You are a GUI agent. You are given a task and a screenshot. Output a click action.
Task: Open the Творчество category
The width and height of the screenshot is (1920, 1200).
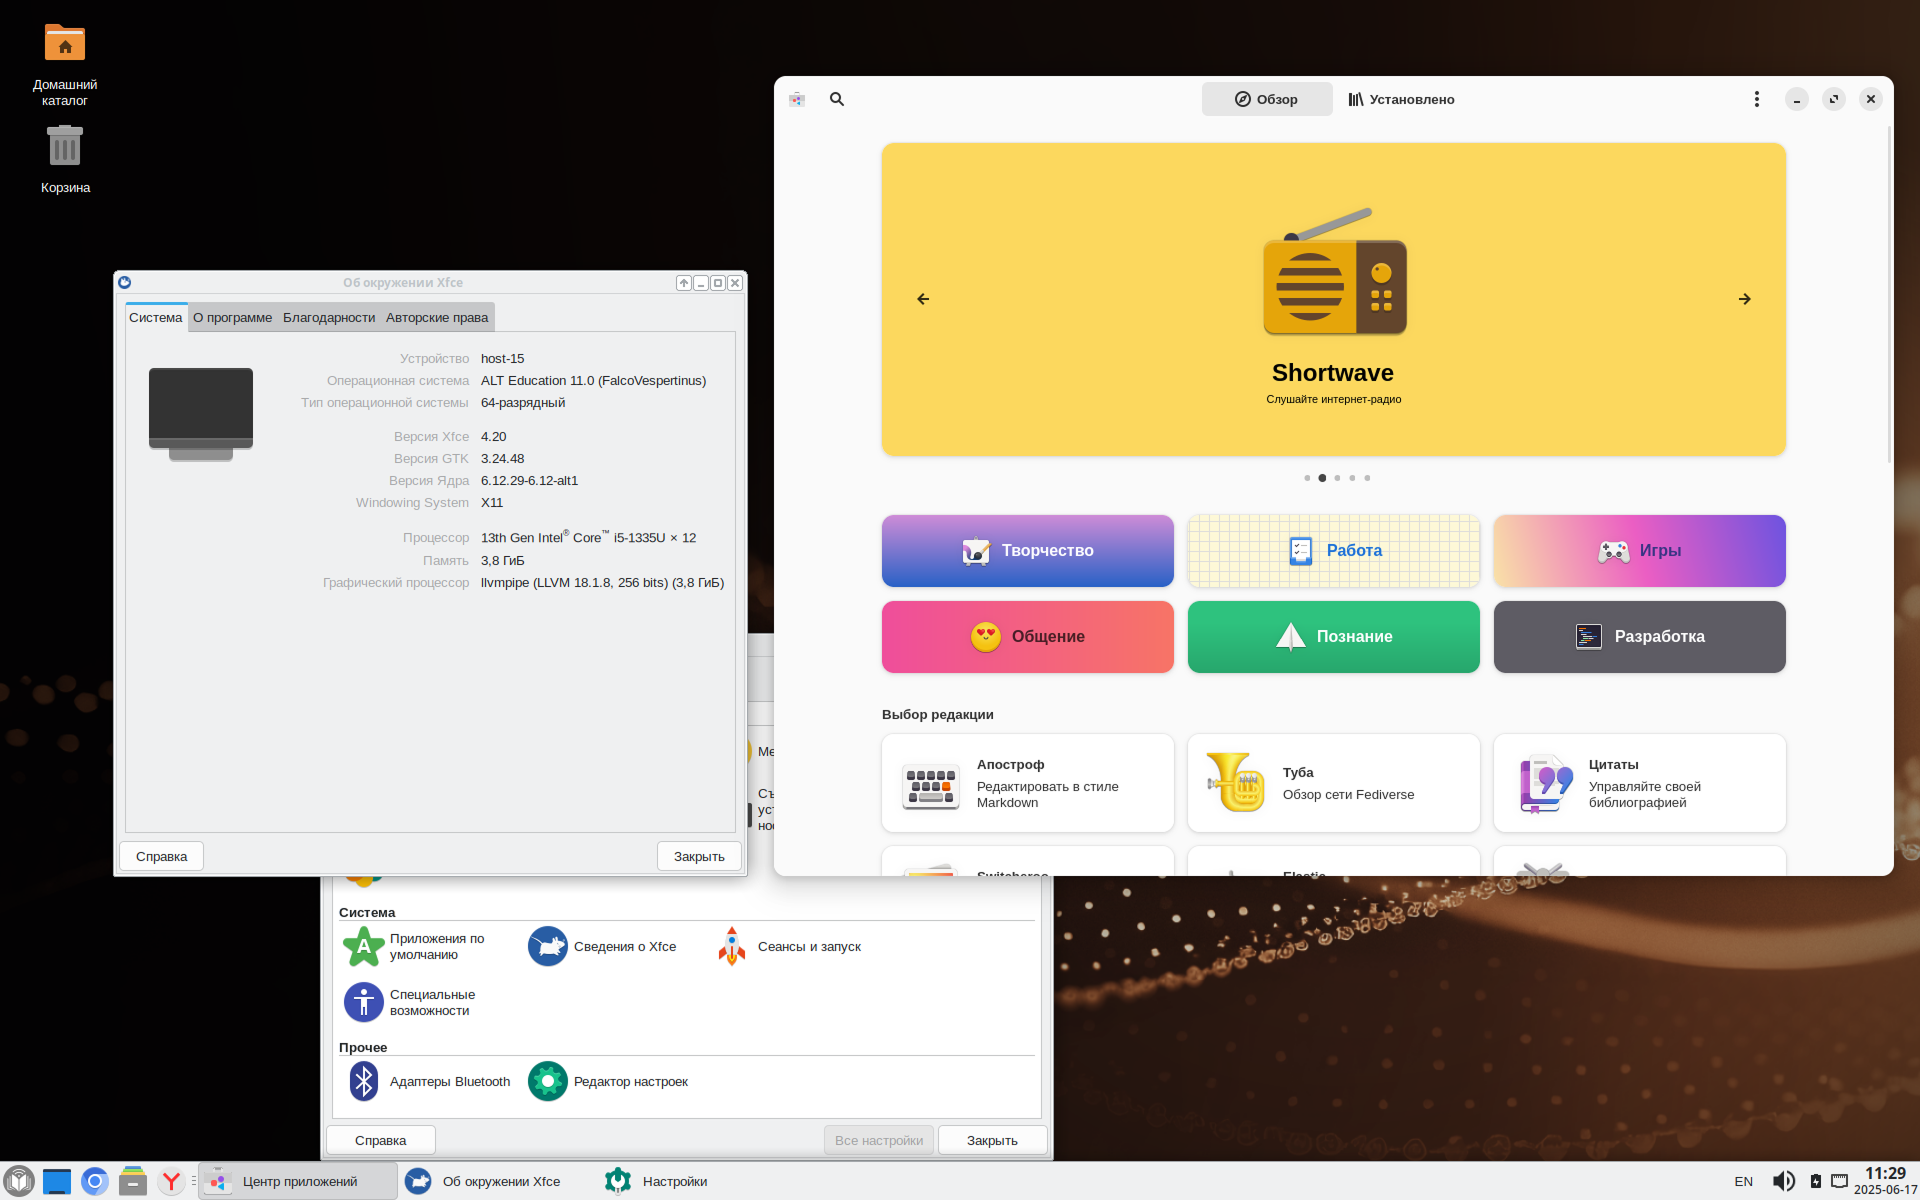[1027, 551]
